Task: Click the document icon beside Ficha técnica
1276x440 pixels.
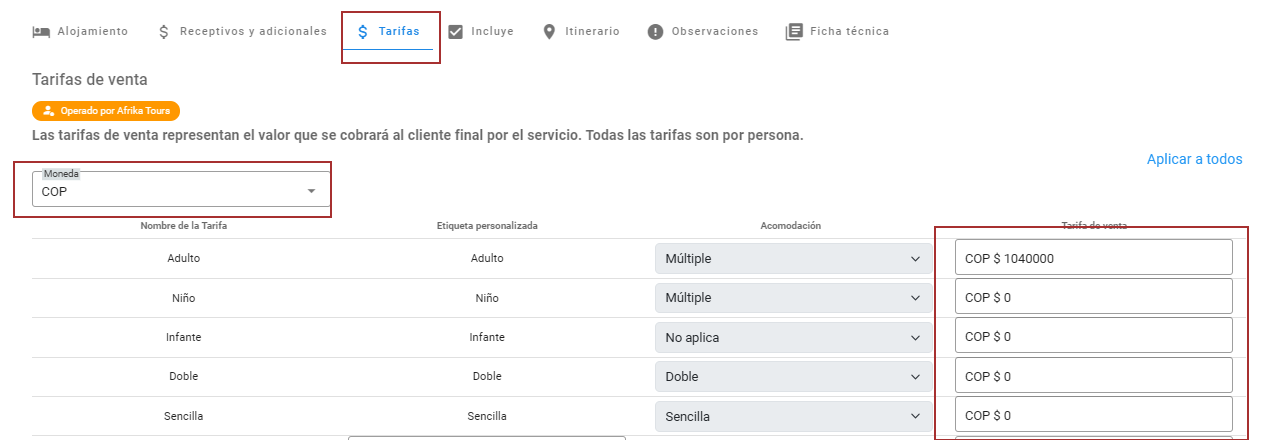Action: 794,32
